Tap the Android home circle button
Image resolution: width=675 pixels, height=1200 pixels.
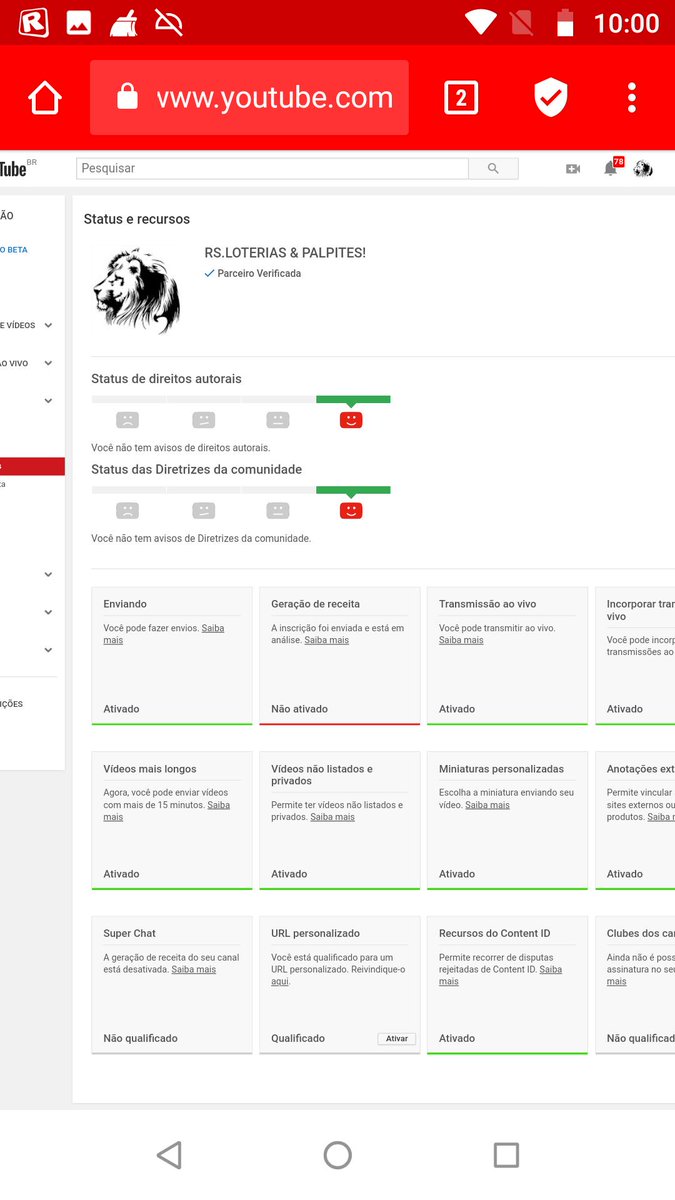[338, 1155]
